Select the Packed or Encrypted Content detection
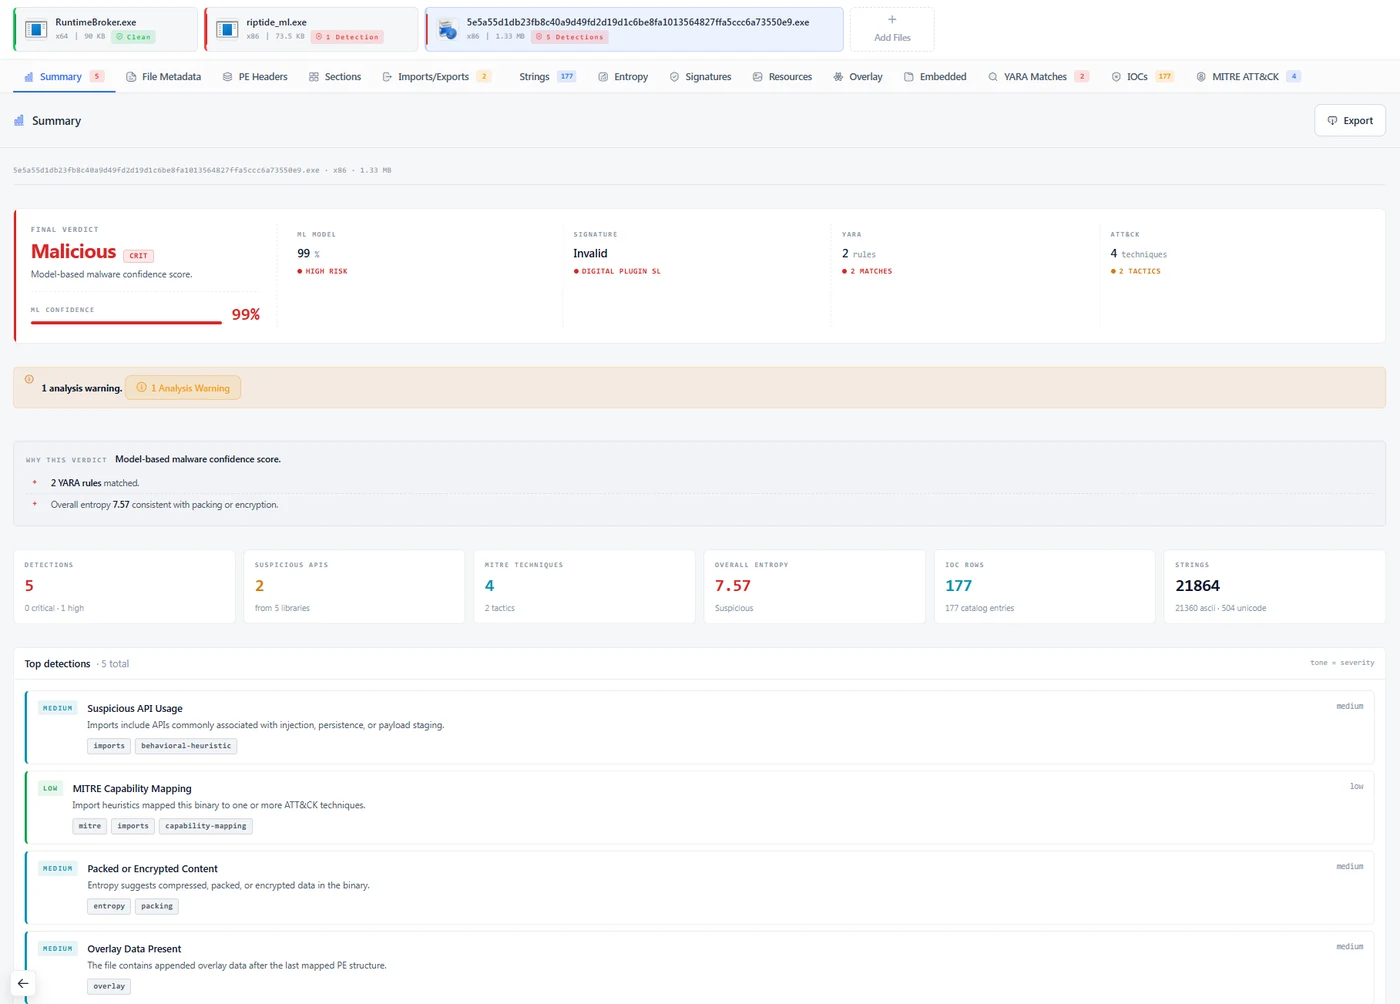Image resolution: width=1400 pixels, height=1004 pixels. [699, 886]
